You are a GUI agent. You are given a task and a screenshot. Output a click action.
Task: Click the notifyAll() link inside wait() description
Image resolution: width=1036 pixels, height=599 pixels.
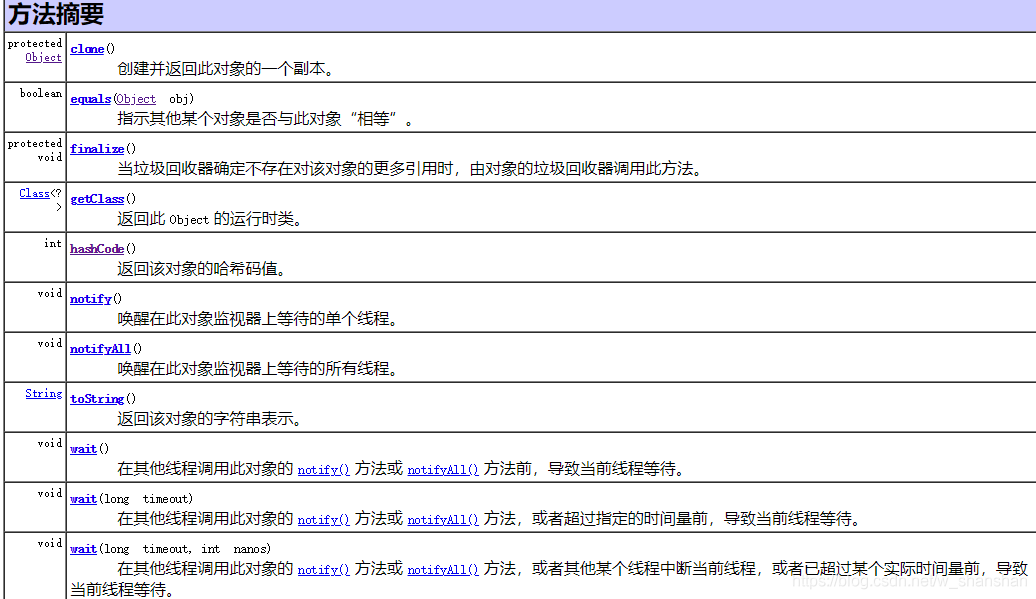click(442, 468)
